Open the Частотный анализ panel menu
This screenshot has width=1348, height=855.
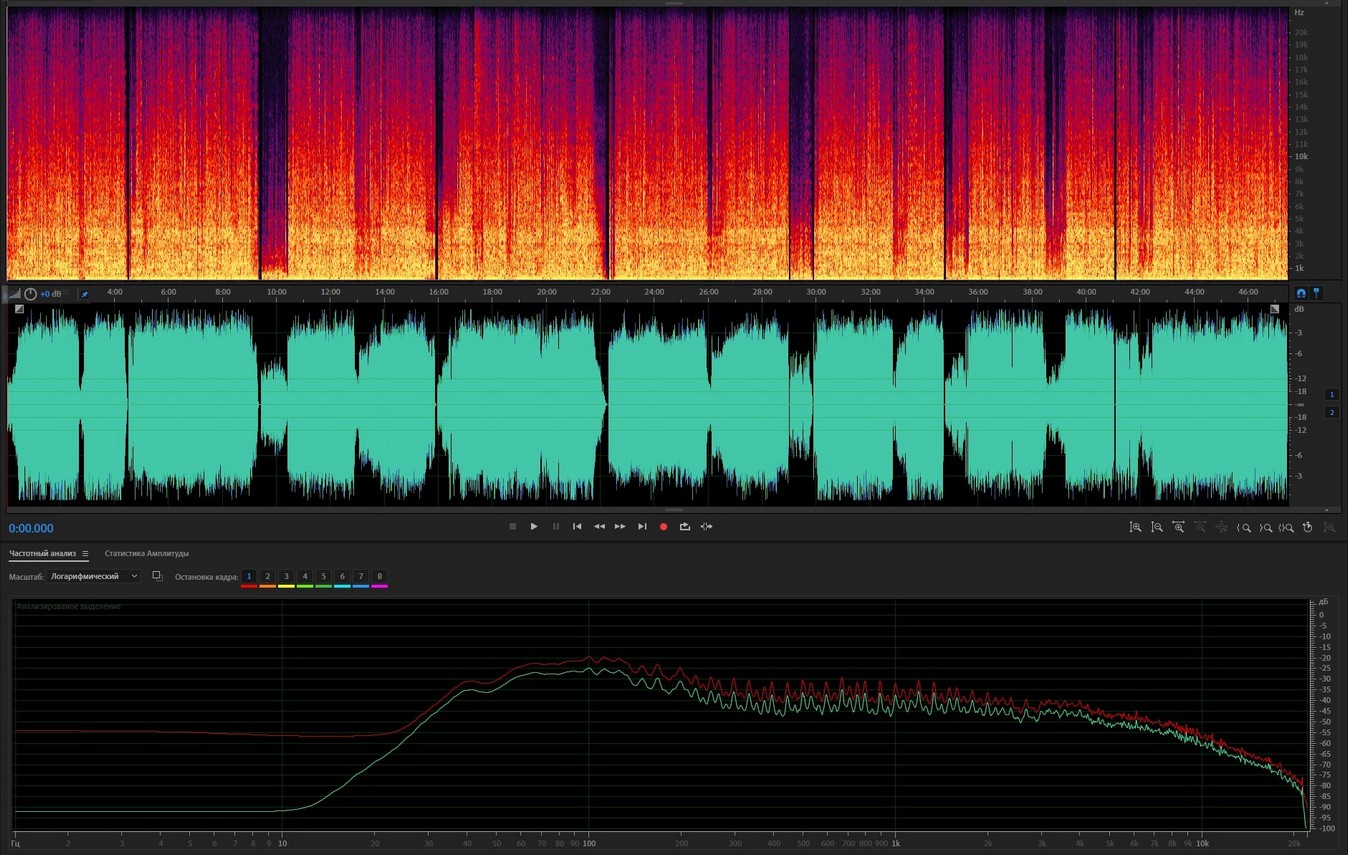click(x=85, y=554)
